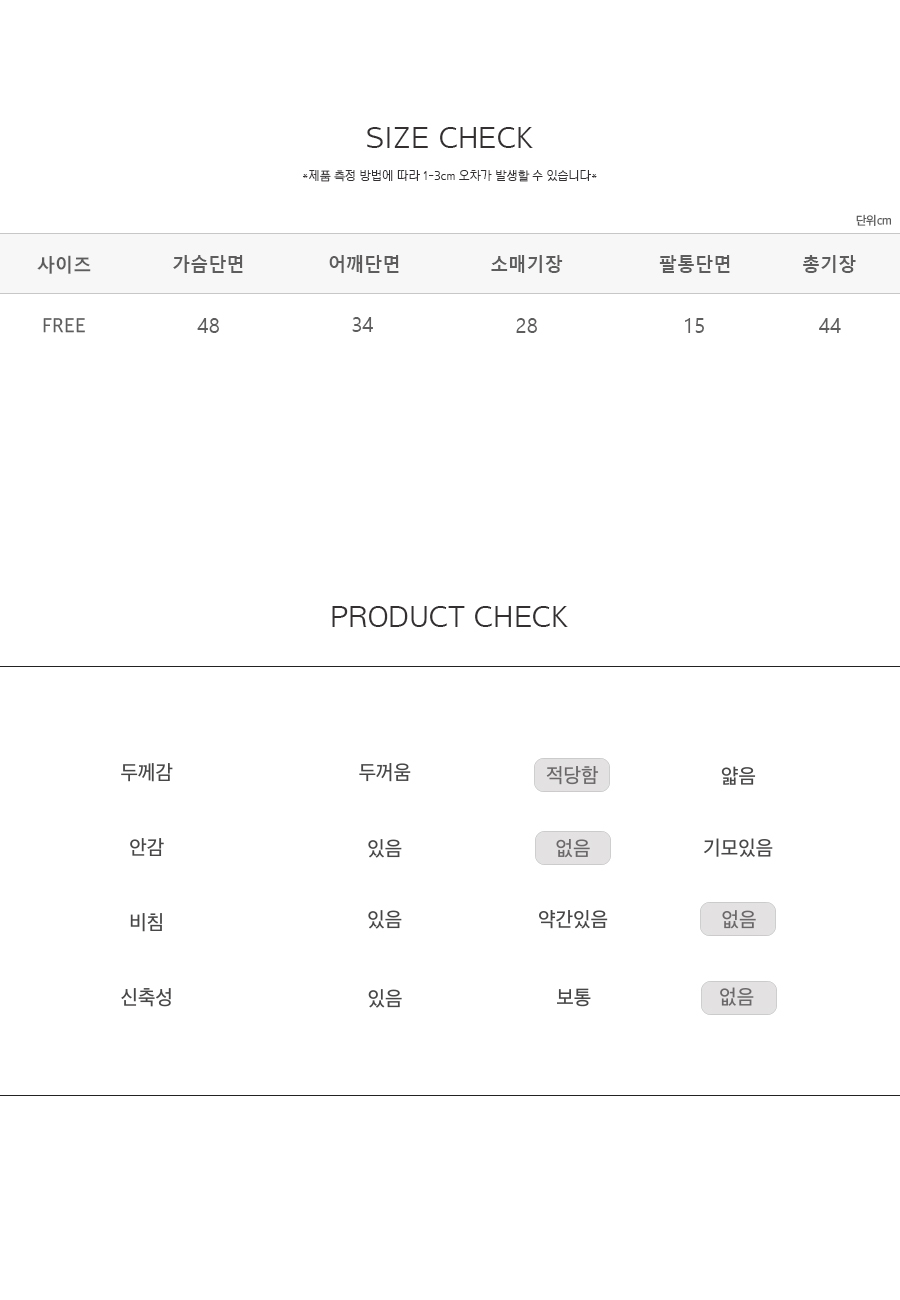Click the 총기장 column header
The image size is (900, 1300).
[x=829, y=264]
